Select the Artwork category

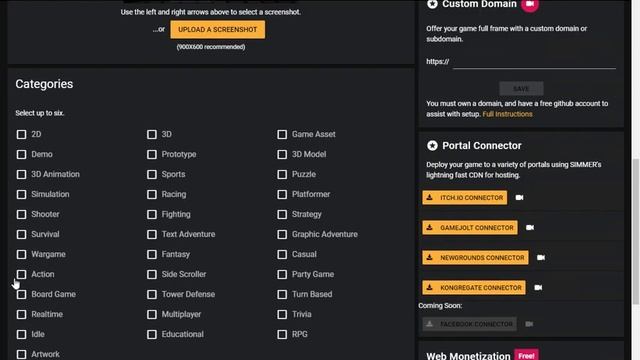coord(21,354)
